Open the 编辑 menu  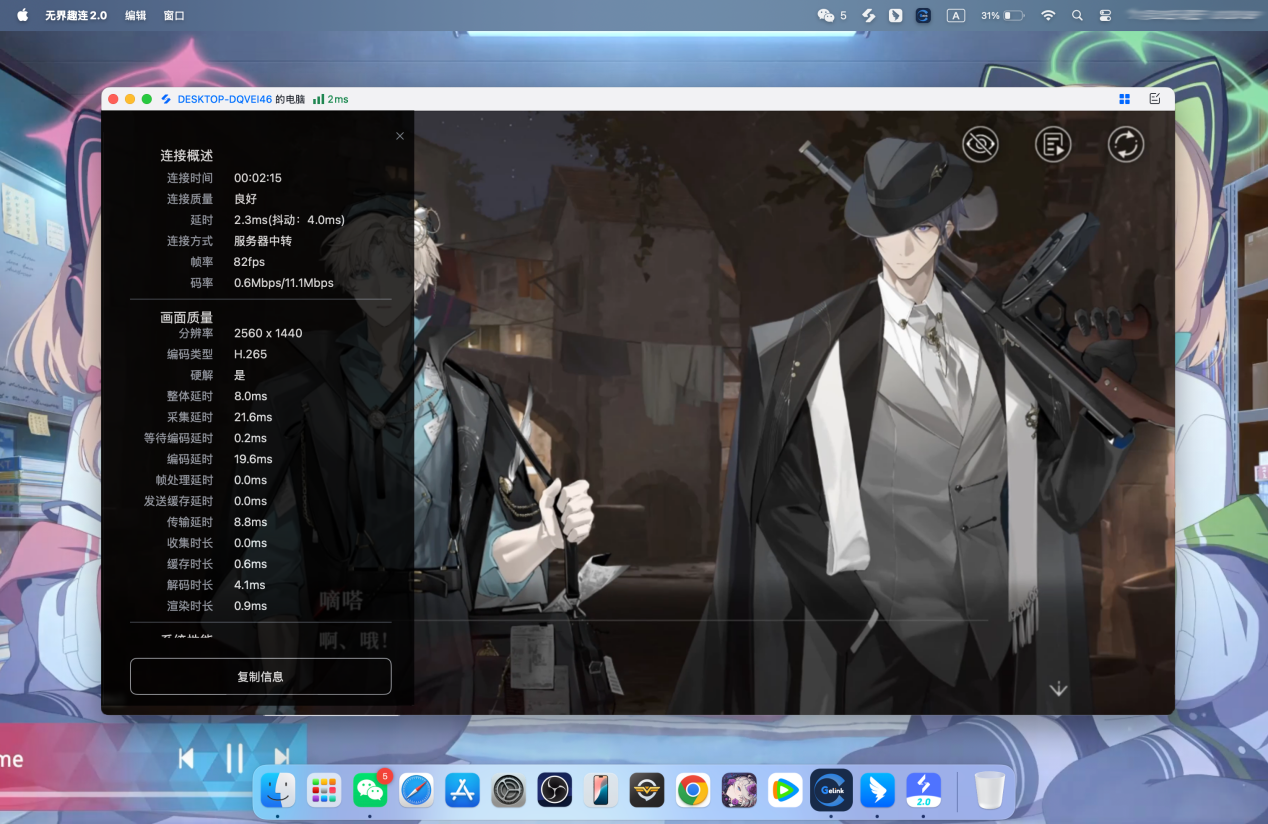point(135,15)
